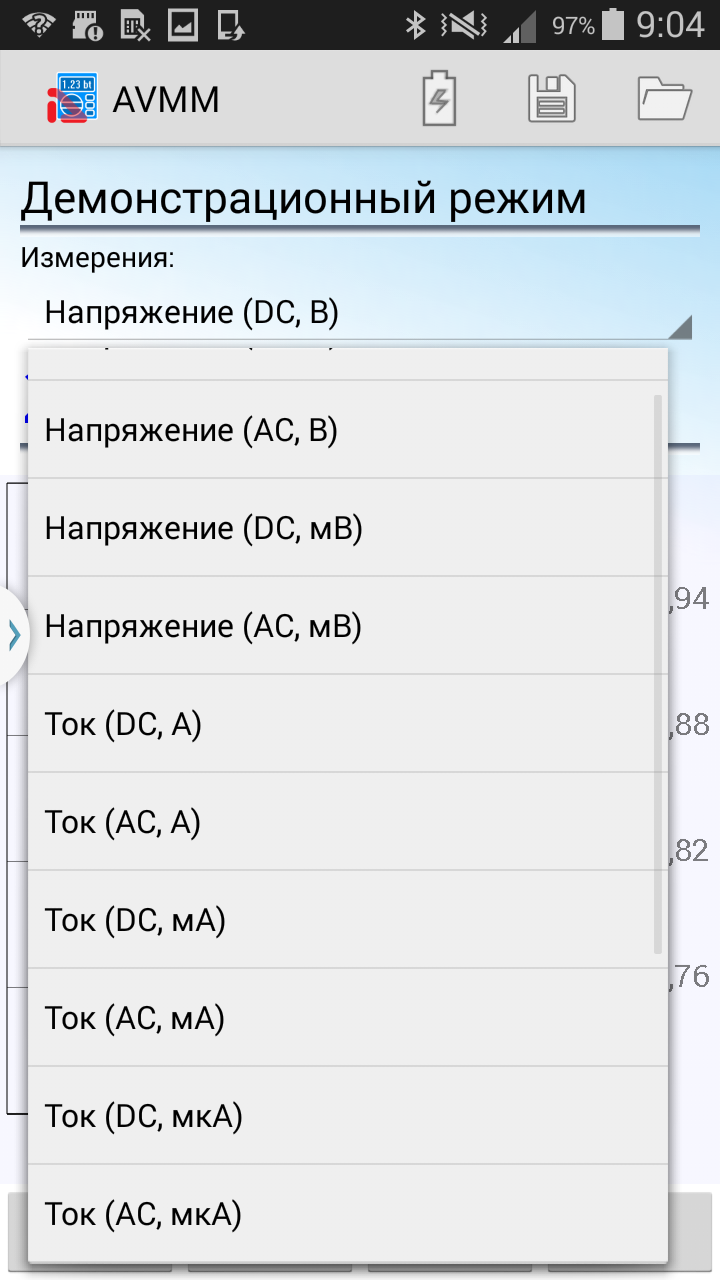This screenshot has width=720, height=1280.
Task: Click the spinner's triangle arrow
Action: click(680, 327)
